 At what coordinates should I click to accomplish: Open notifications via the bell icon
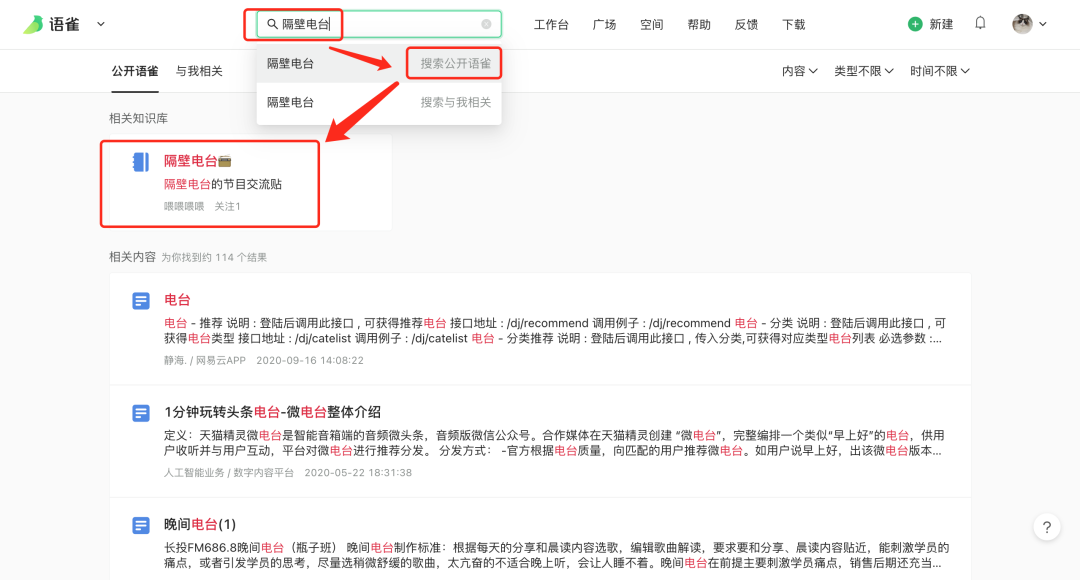pos(980,23)
